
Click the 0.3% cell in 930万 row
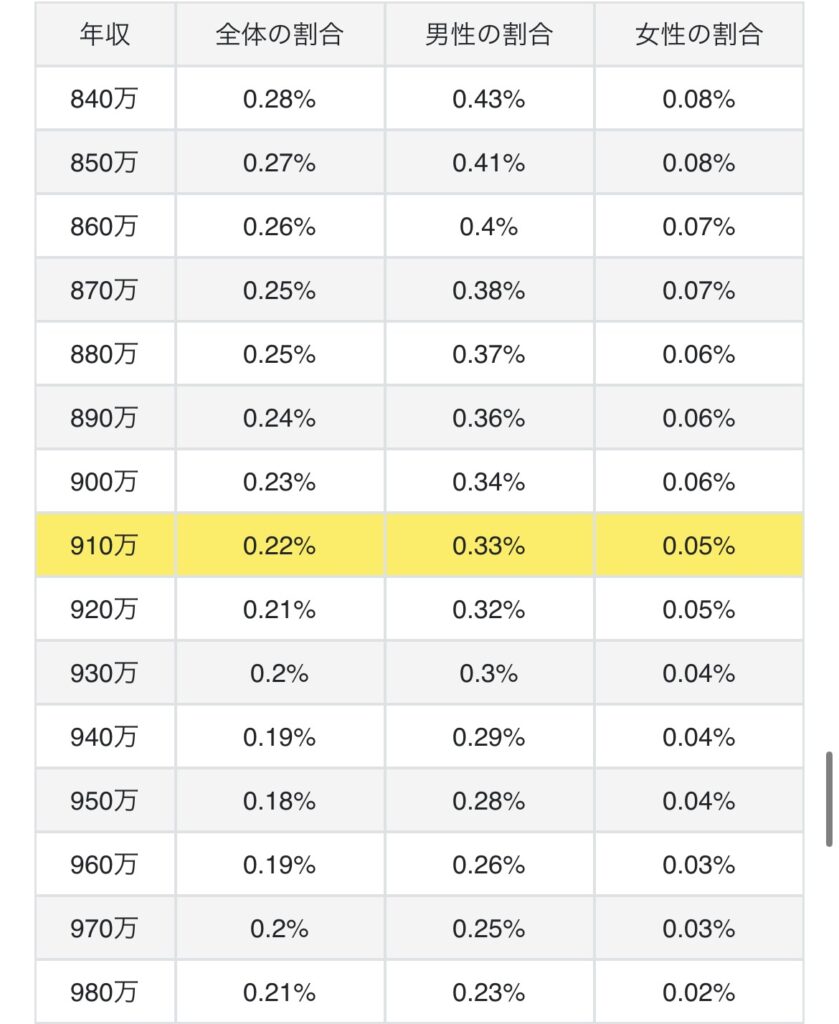click(489, 673)
